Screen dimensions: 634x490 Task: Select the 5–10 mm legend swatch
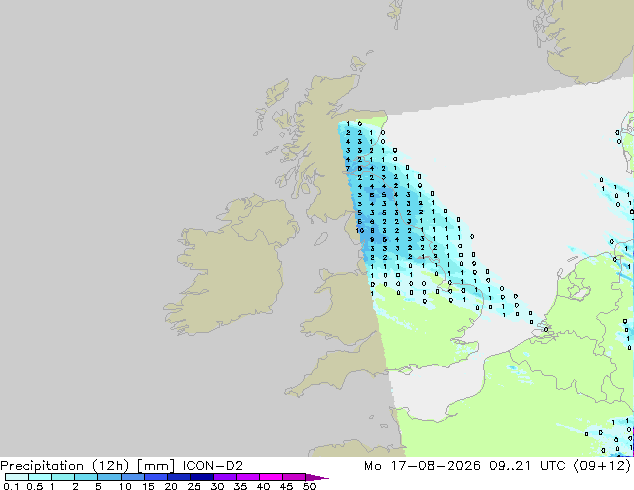[x=109, y=477]
